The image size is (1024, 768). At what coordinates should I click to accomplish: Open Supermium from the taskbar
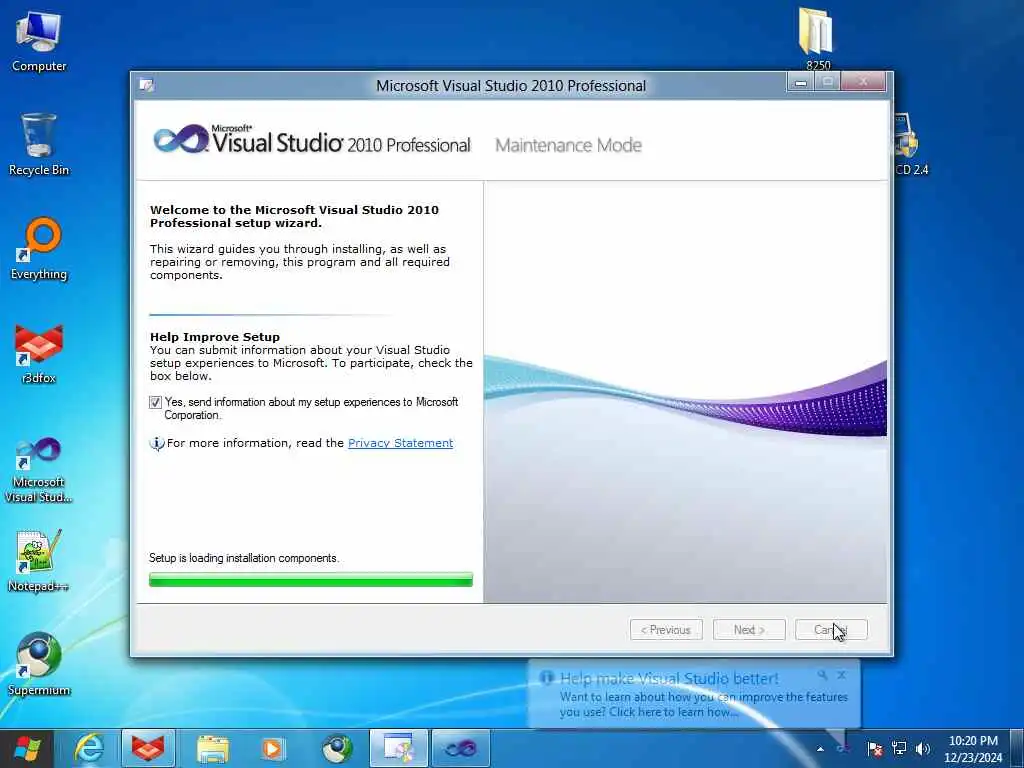point(336,748)
